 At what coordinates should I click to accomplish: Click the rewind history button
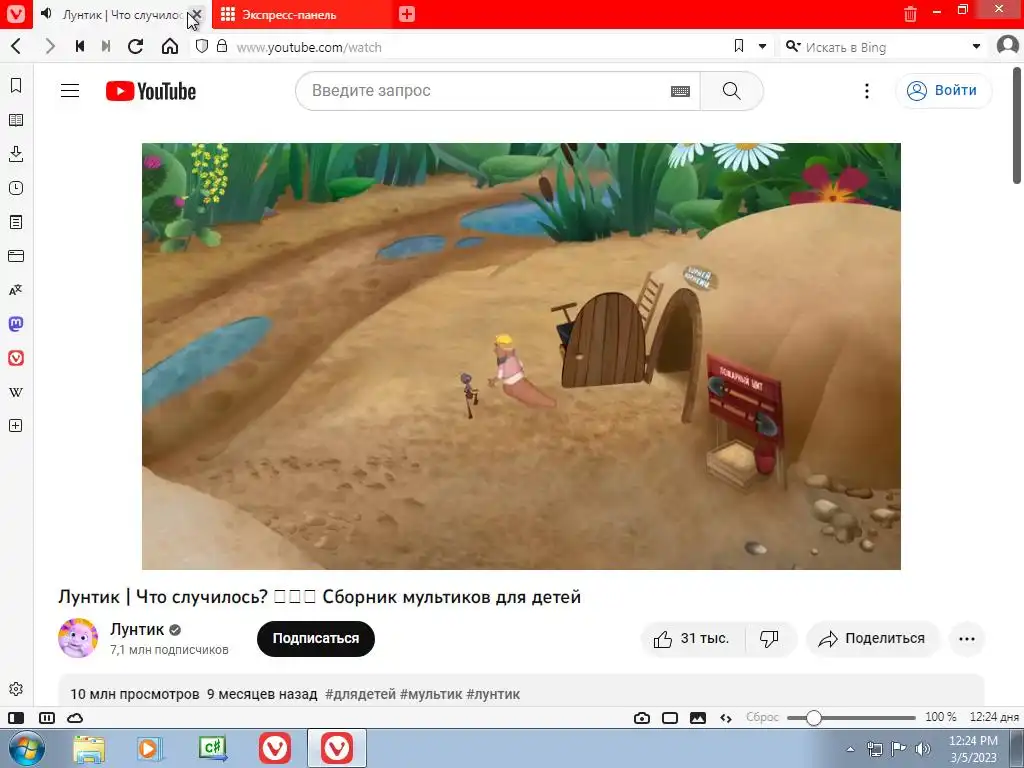80,46
